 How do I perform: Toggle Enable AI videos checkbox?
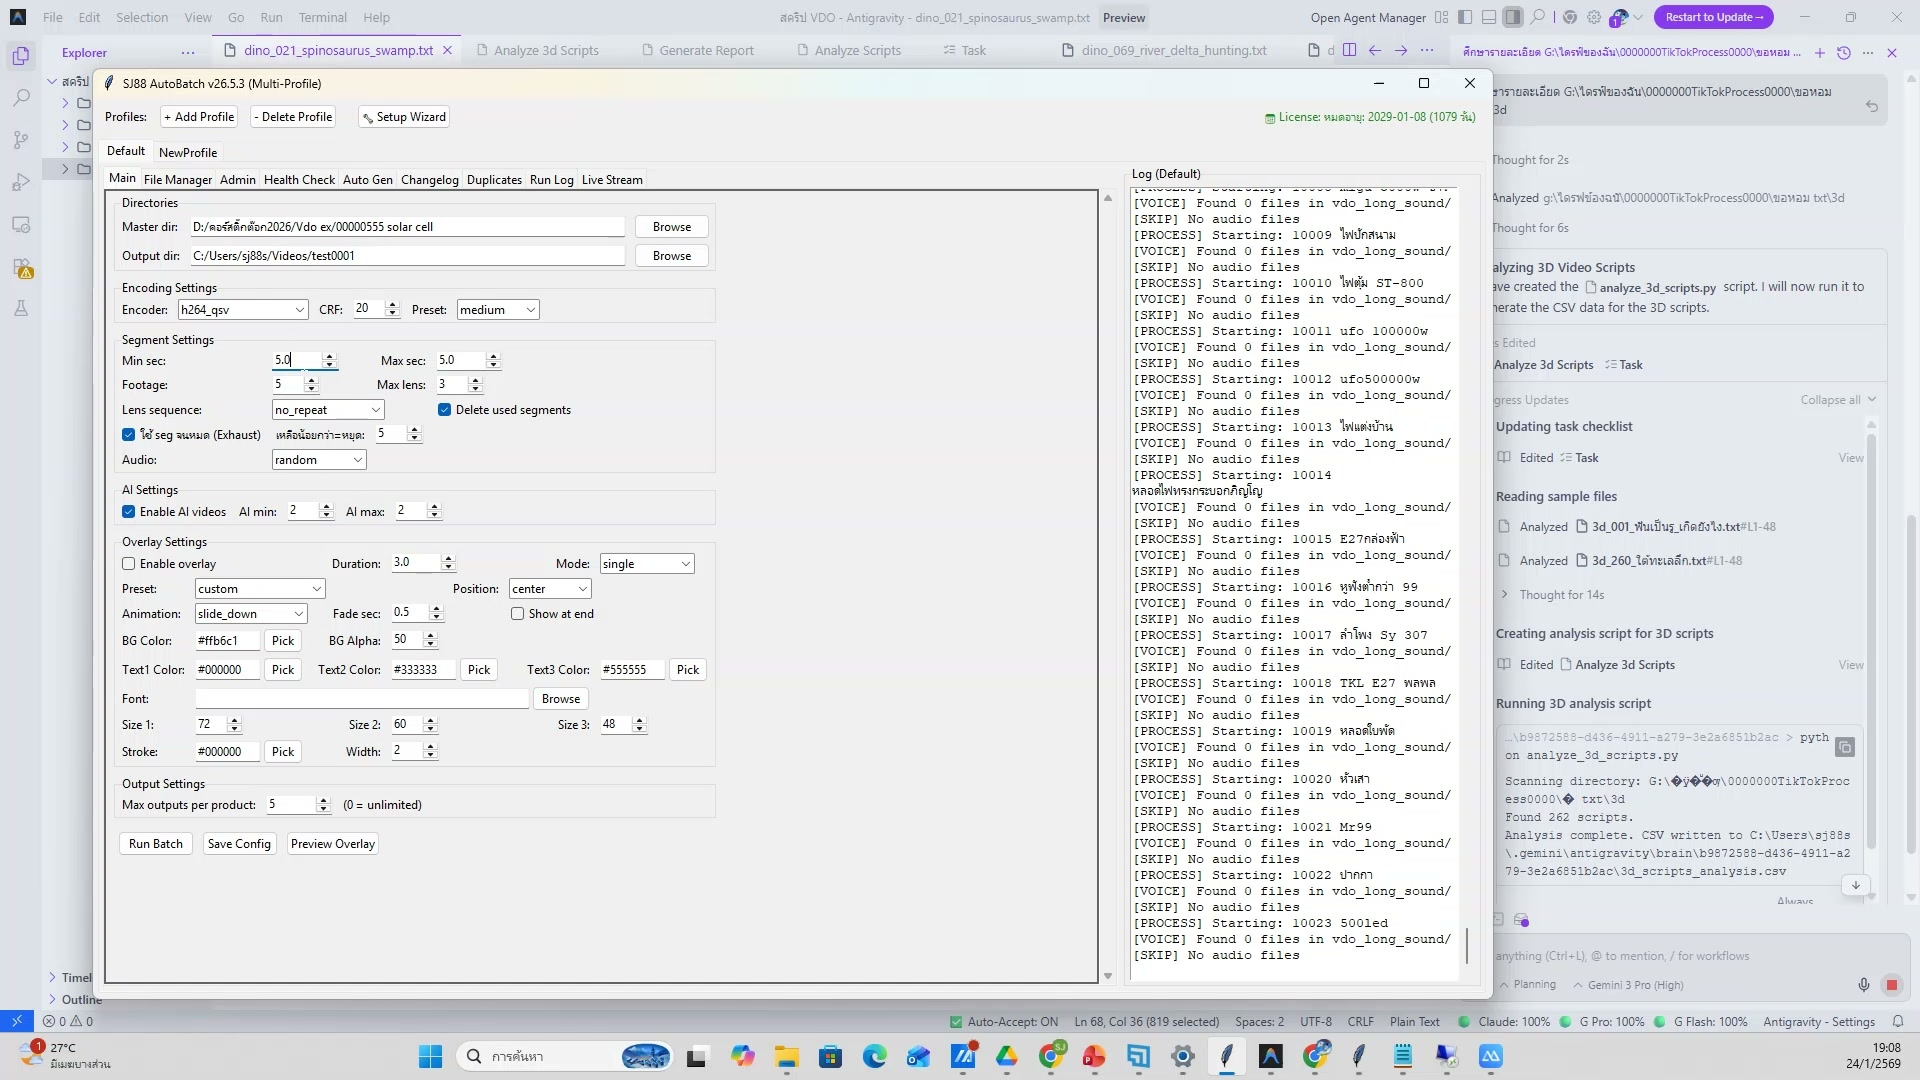(x=129, y=512)
